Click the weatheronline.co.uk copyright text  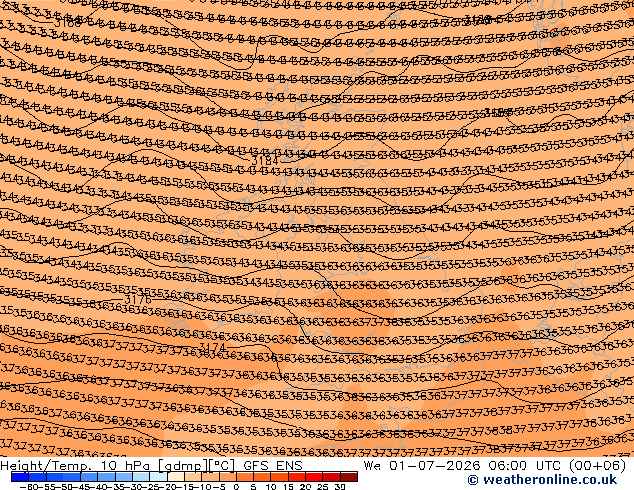tap(542, 480)
